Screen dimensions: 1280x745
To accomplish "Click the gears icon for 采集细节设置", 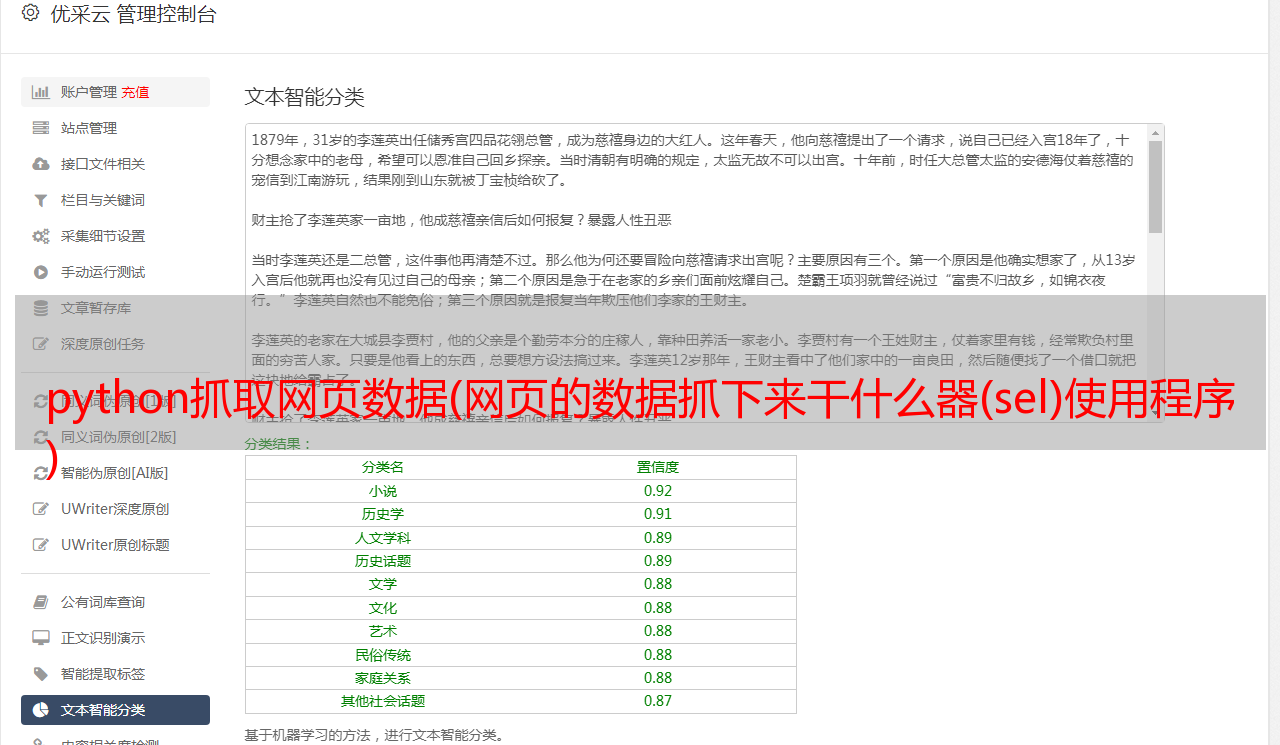I will coord(41,236).
